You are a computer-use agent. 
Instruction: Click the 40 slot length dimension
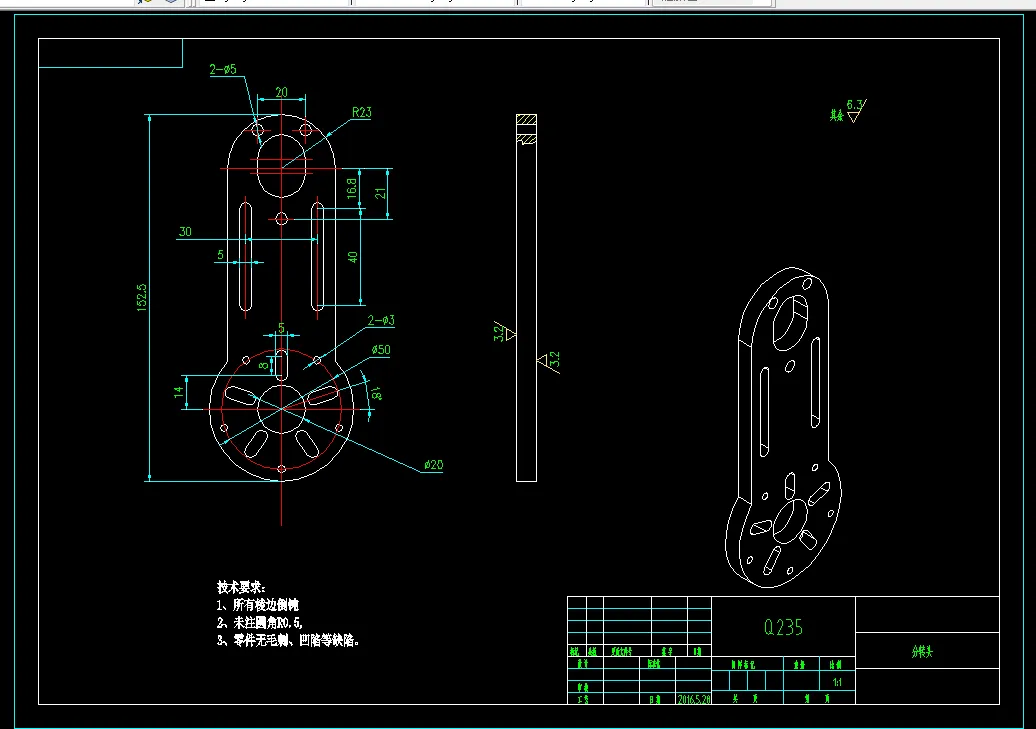pos(352,257)
